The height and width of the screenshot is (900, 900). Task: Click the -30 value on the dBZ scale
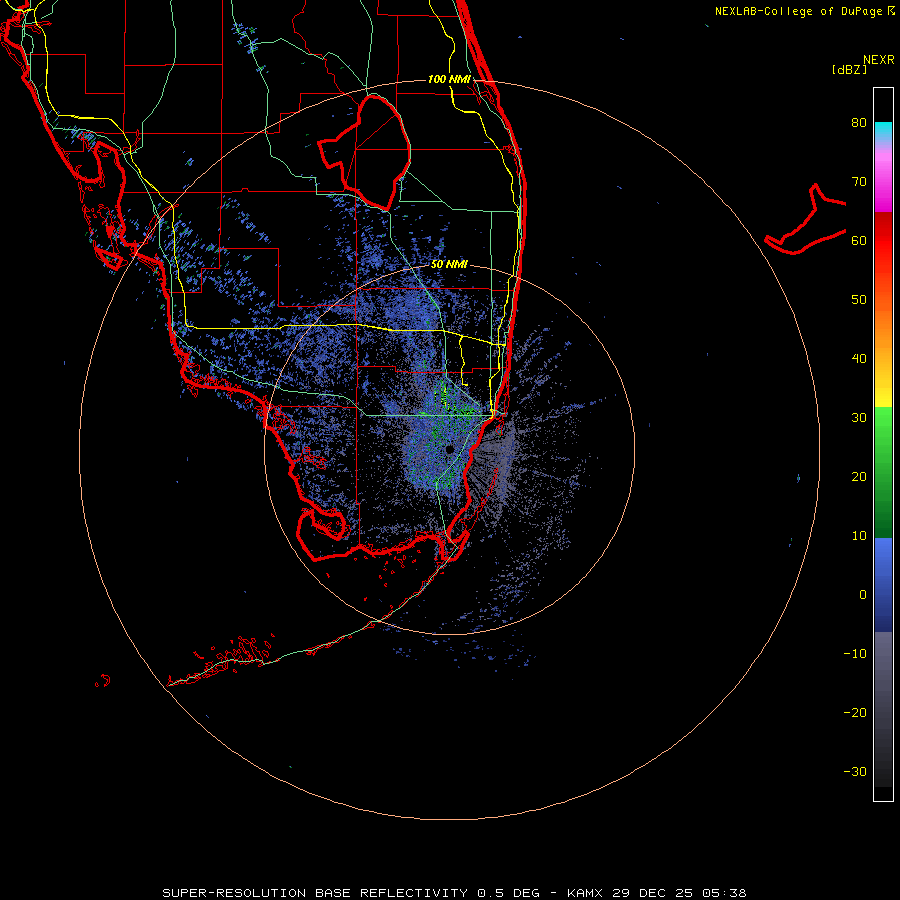pos(855,772)
